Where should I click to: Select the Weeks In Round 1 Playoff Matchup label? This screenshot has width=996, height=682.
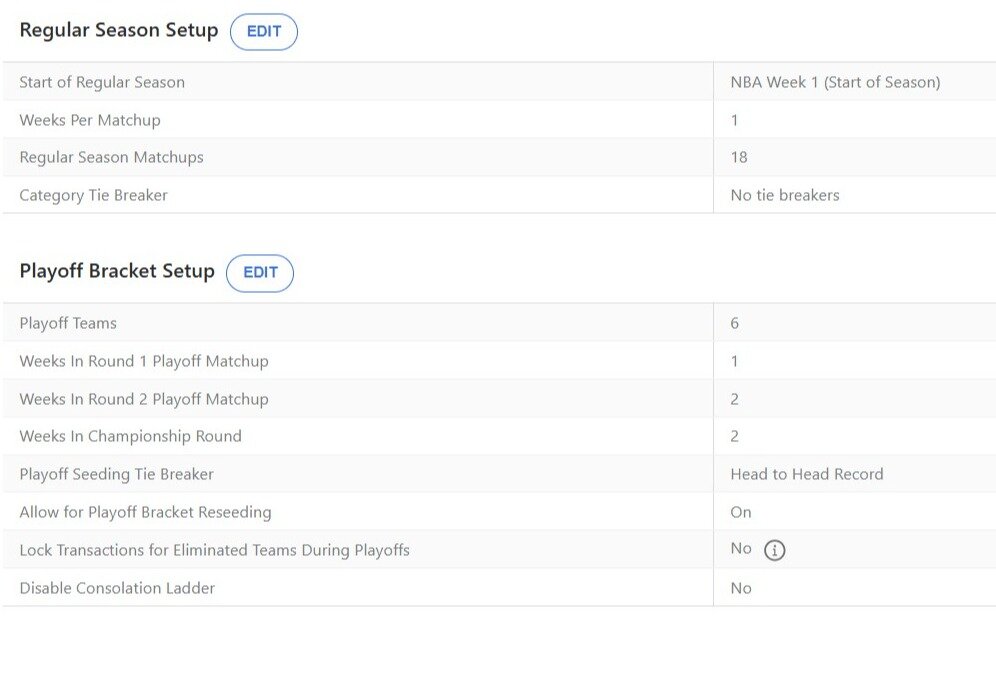(x=144, y=361)
